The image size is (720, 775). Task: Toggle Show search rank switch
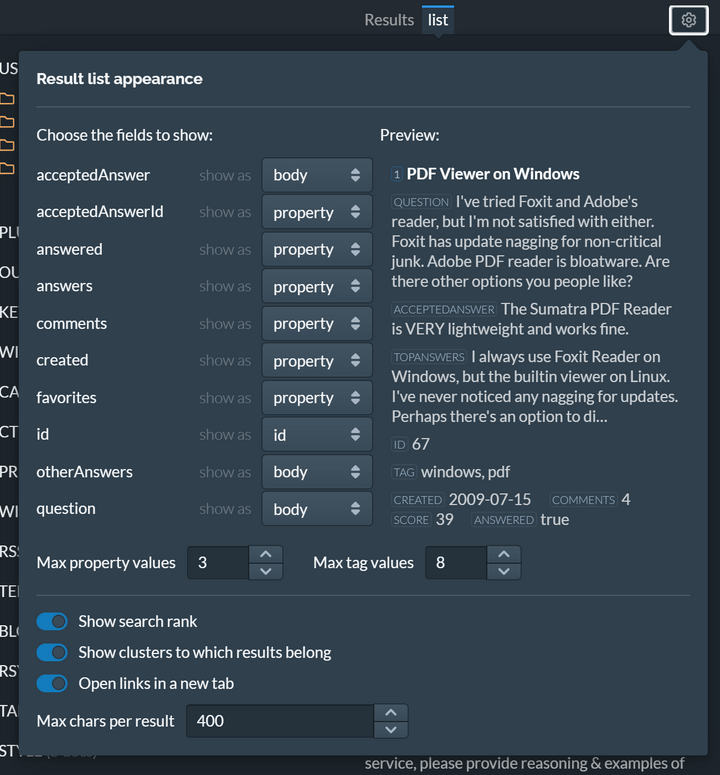click(52, 621)
